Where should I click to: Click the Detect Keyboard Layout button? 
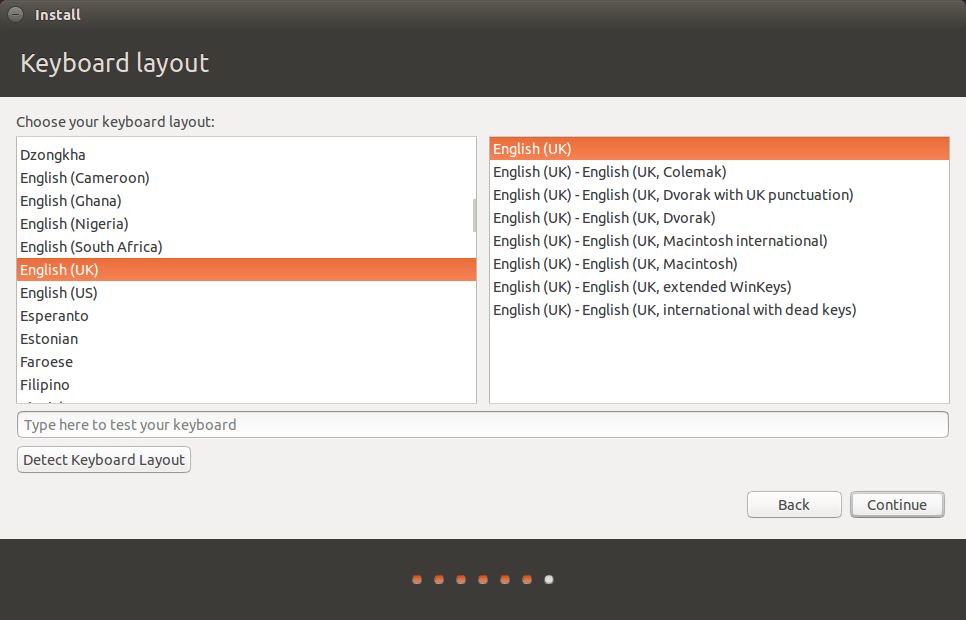pyautogui.click(x=104, y=460)
